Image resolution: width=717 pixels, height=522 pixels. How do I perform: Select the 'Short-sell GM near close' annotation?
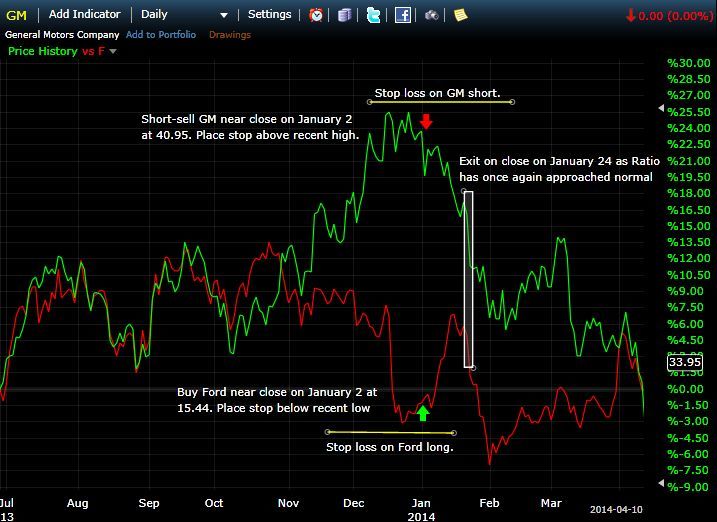(x=250, y=127)
